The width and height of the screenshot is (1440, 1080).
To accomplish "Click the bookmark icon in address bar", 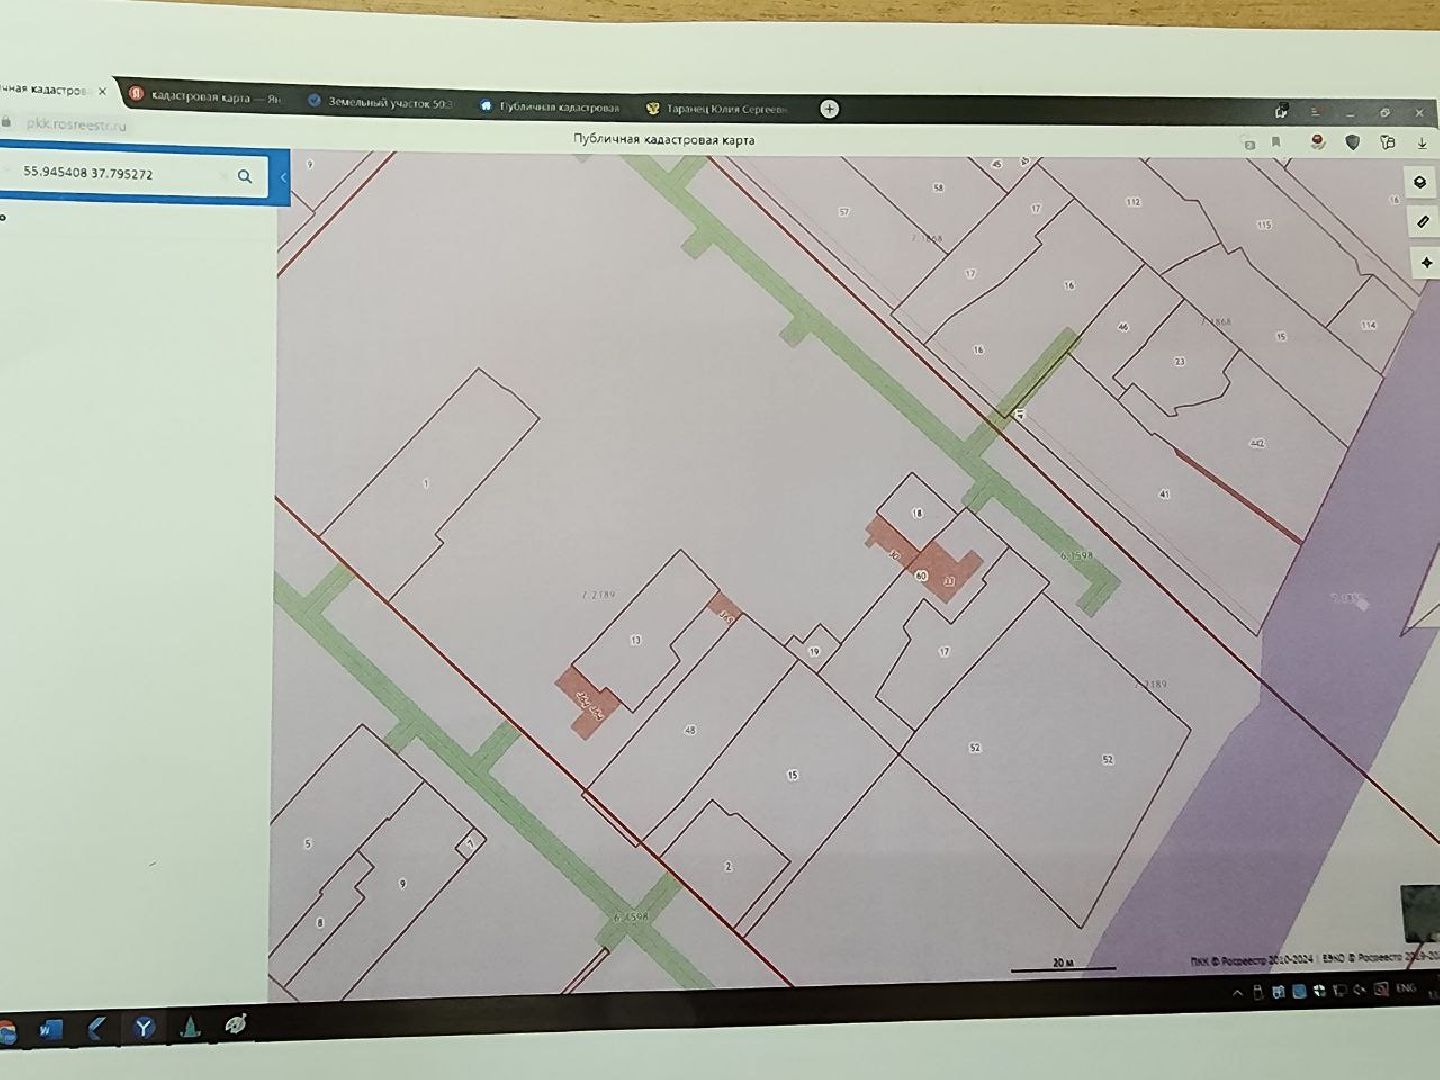I will [x=1276, y=142].
